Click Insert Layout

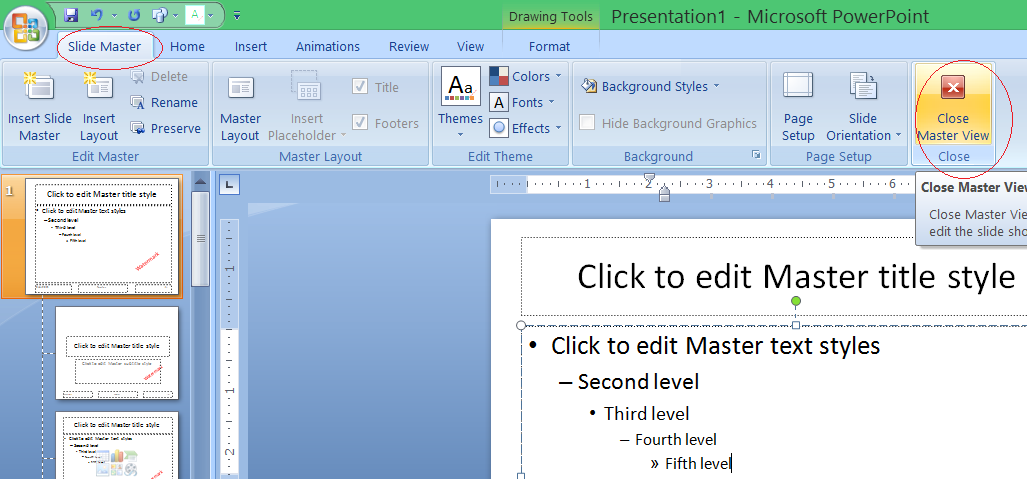click(x=99, y=106)
